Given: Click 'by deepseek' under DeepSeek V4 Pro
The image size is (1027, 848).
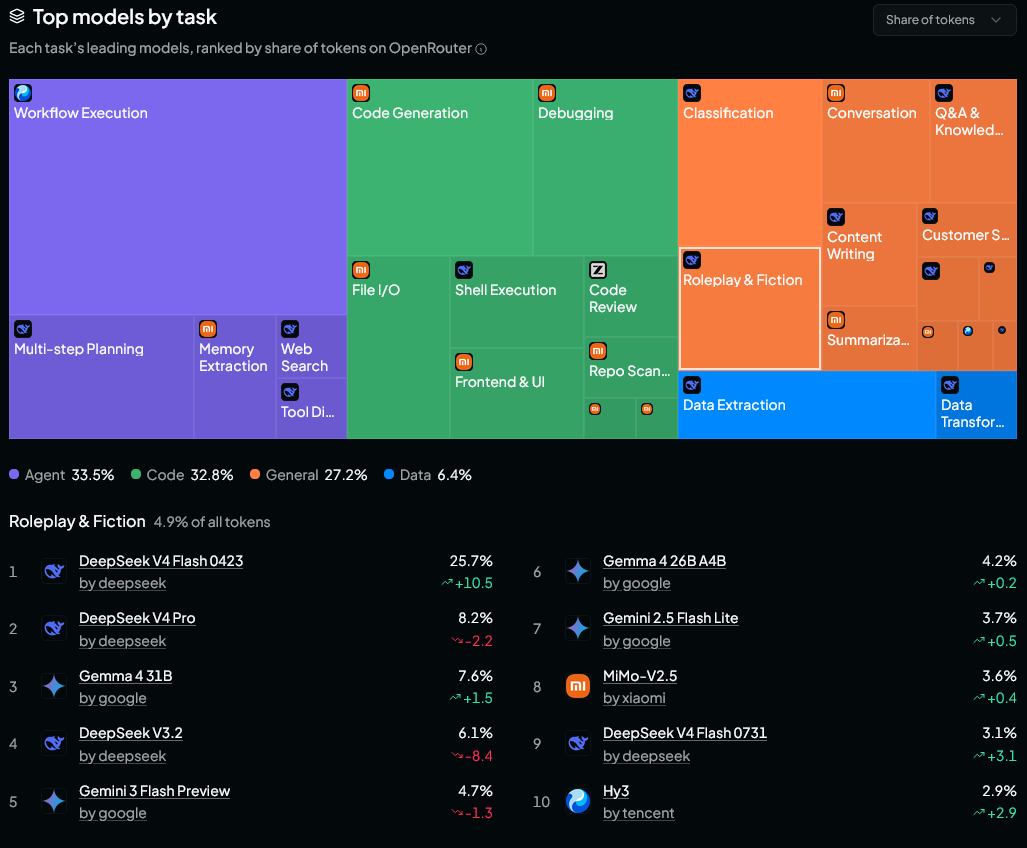Looking at the screenshot, I should pos(122,640).
